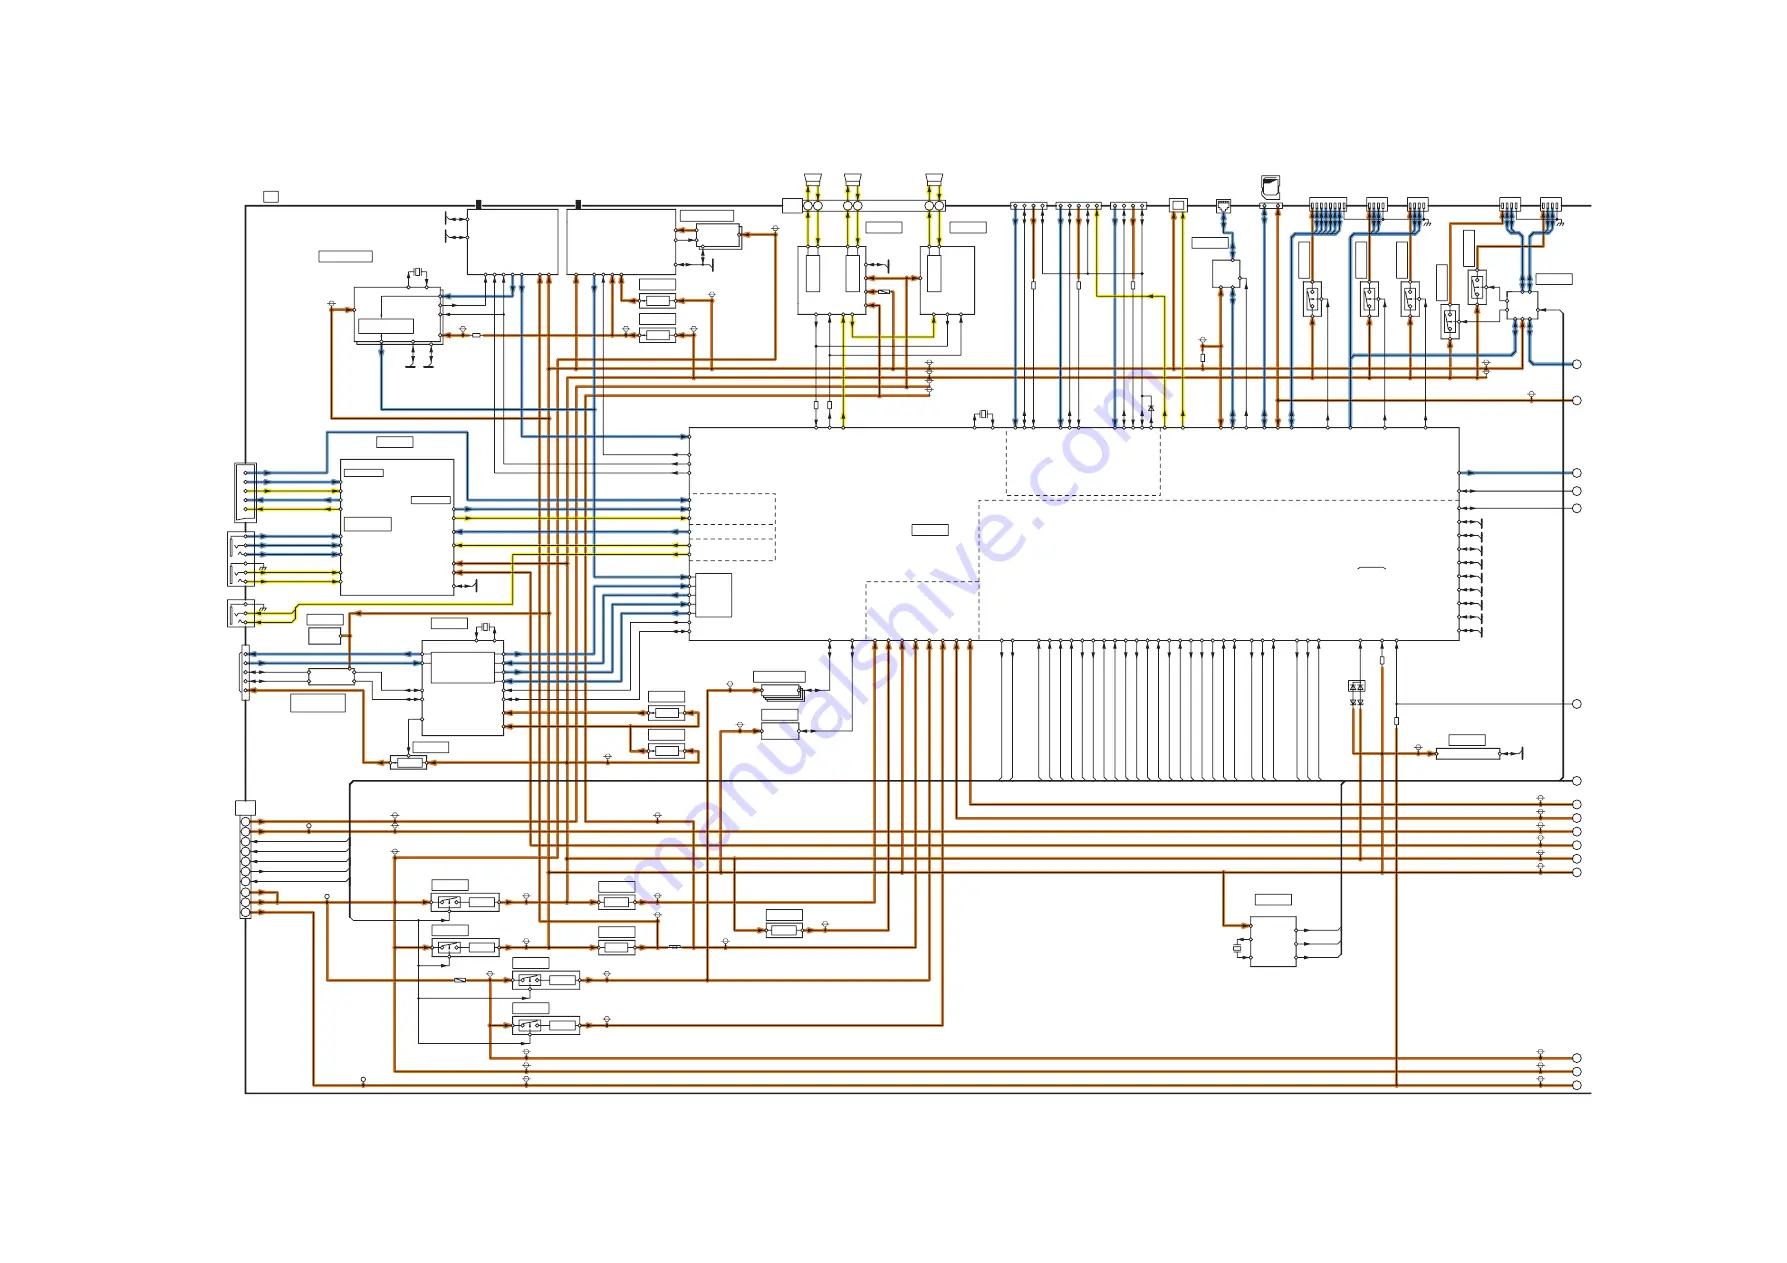
Task: Click the eight-pin connector at top
Action: [1328, 205]
